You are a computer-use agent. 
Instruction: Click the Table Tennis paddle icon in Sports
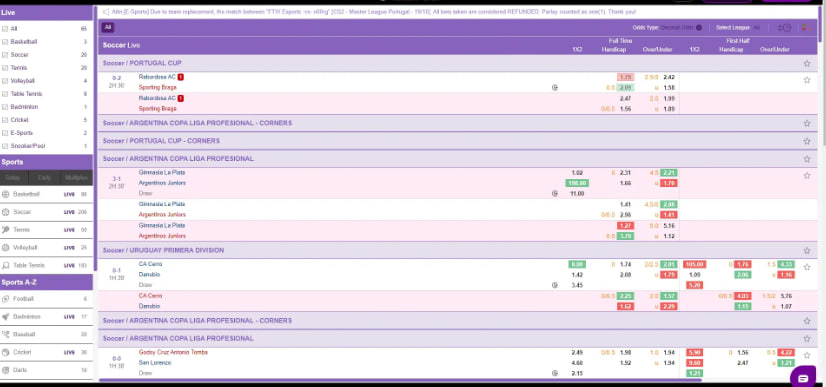coord(6,265)
